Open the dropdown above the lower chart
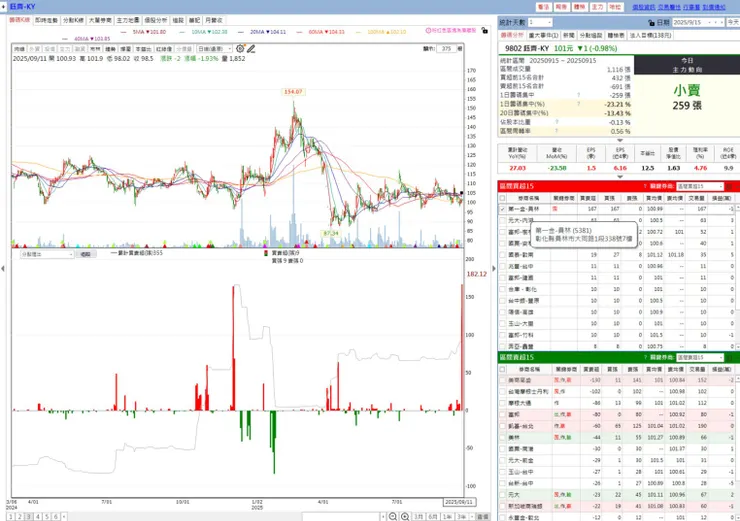Screen dimensions: 740x521 point(47,254)
